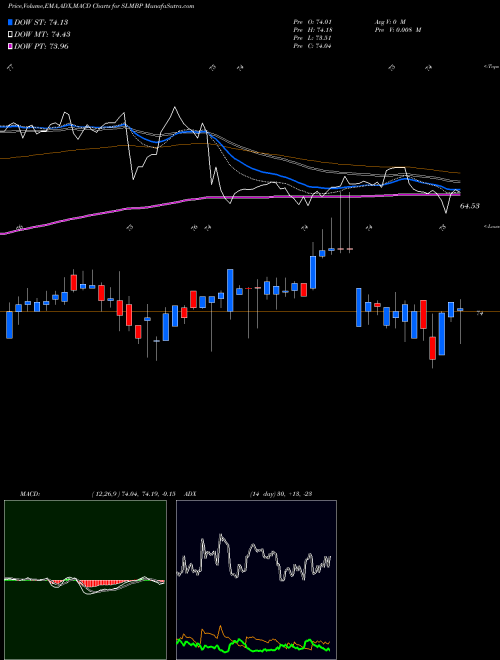
Task: Click the 'DOW PT: 73.96' label
Action: (x=41, y=46)
